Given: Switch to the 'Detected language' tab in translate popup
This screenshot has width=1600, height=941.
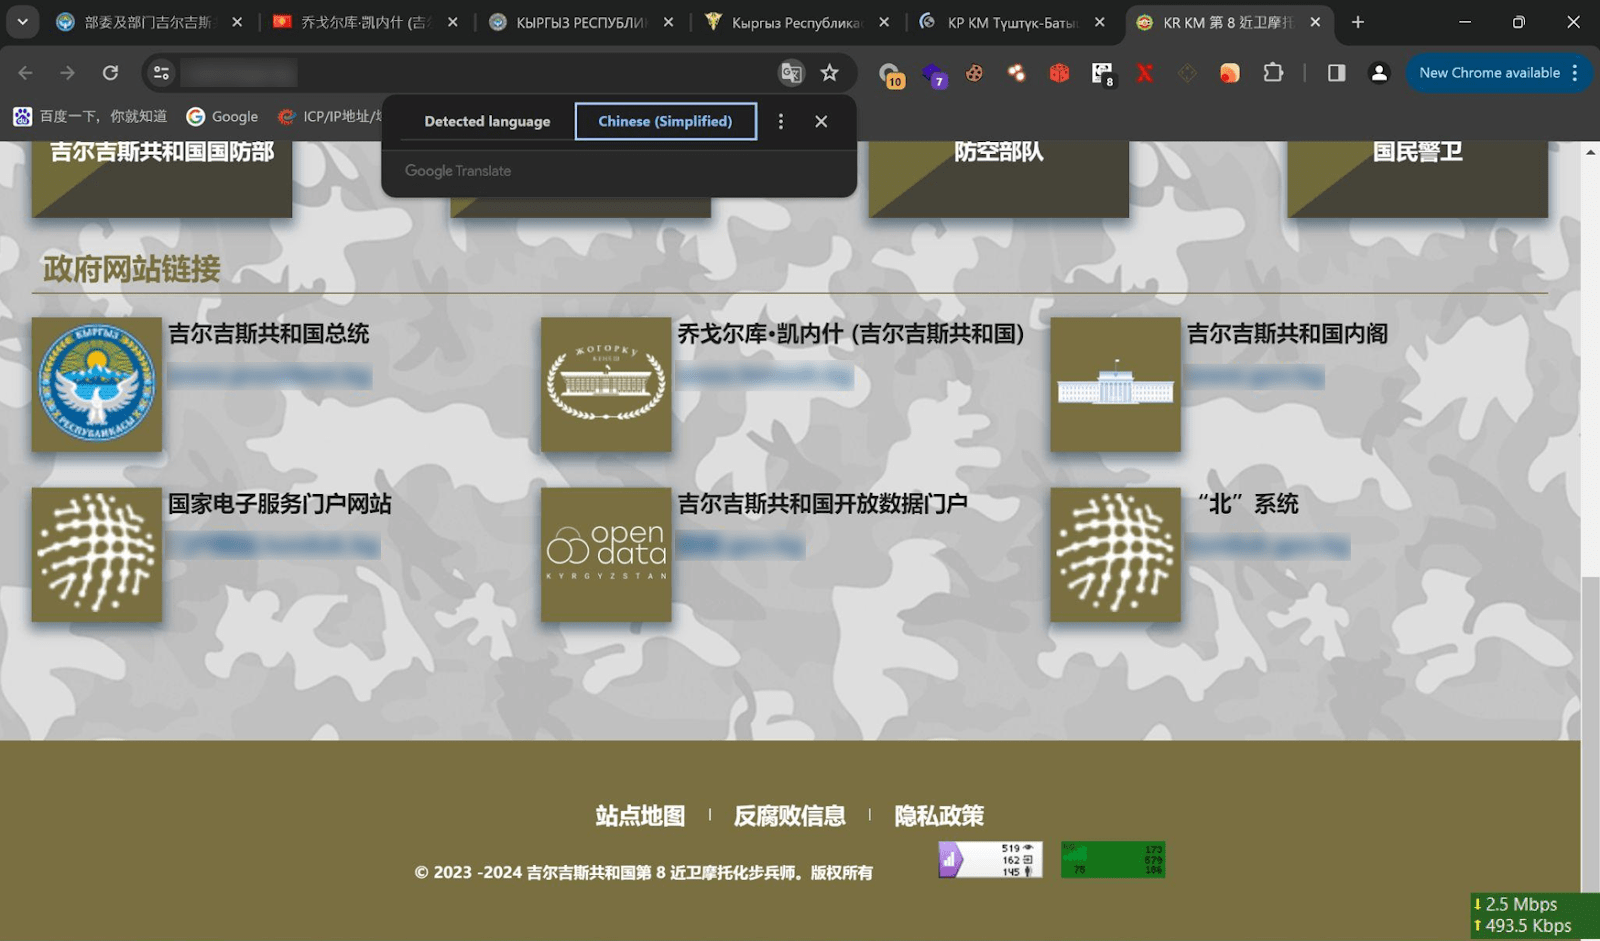Looking at the screenshot, I should coord(487,121).
